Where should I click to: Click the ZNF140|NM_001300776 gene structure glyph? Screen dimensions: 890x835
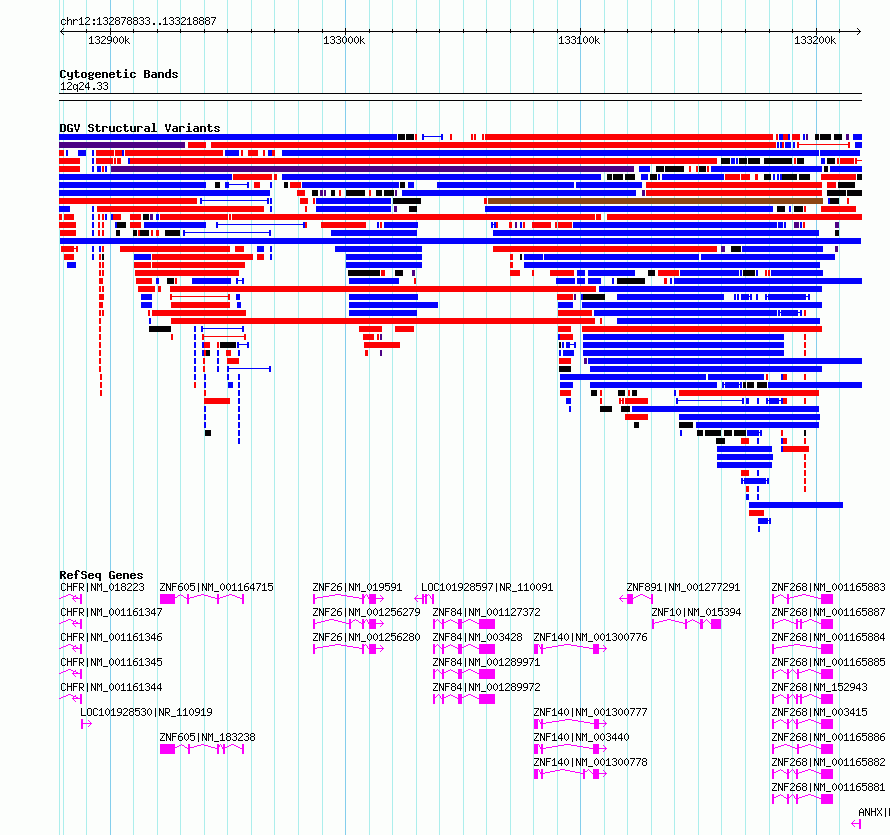coord(570,649)
